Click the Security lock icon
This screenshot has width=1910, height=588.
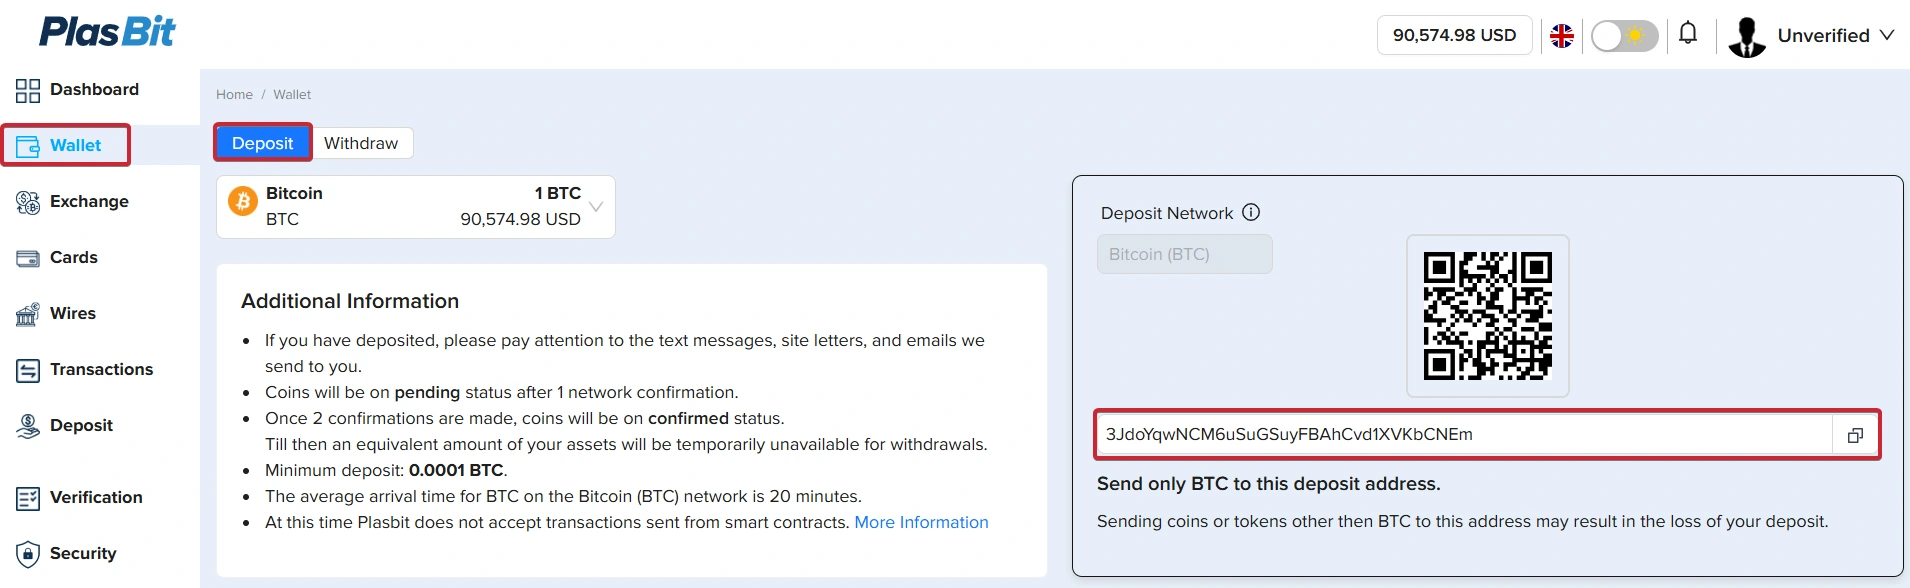coord(28,553)
